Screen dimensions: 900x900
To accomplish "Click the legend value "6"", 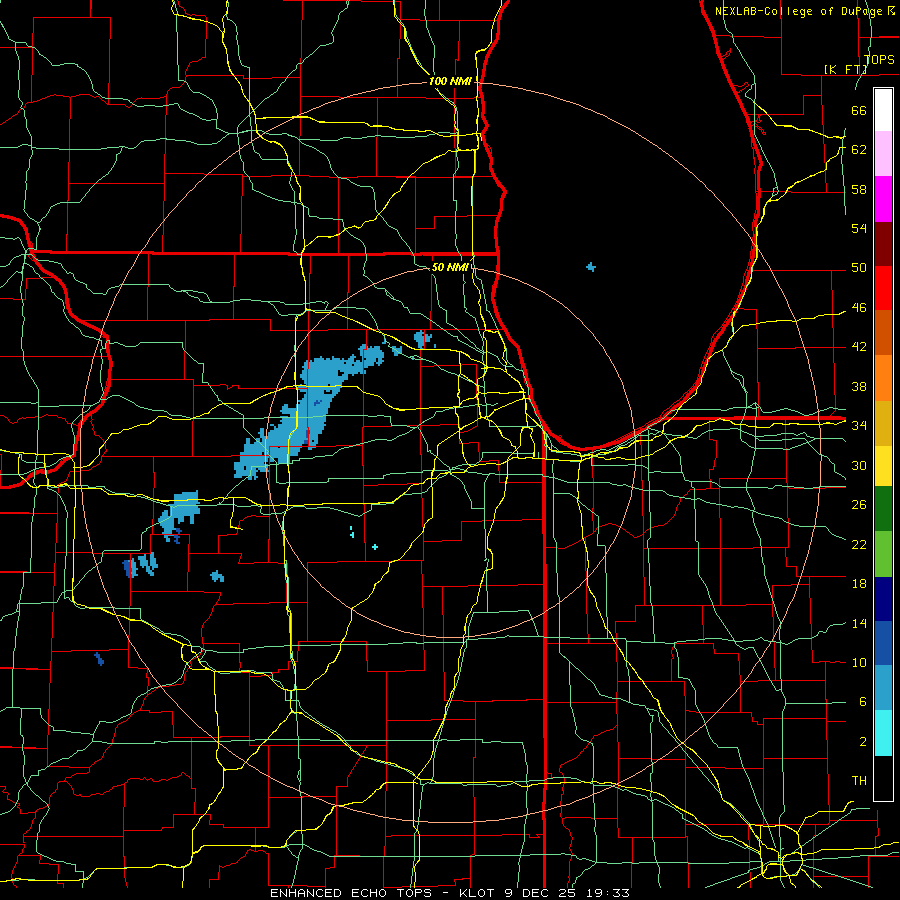I will [862, 701].
